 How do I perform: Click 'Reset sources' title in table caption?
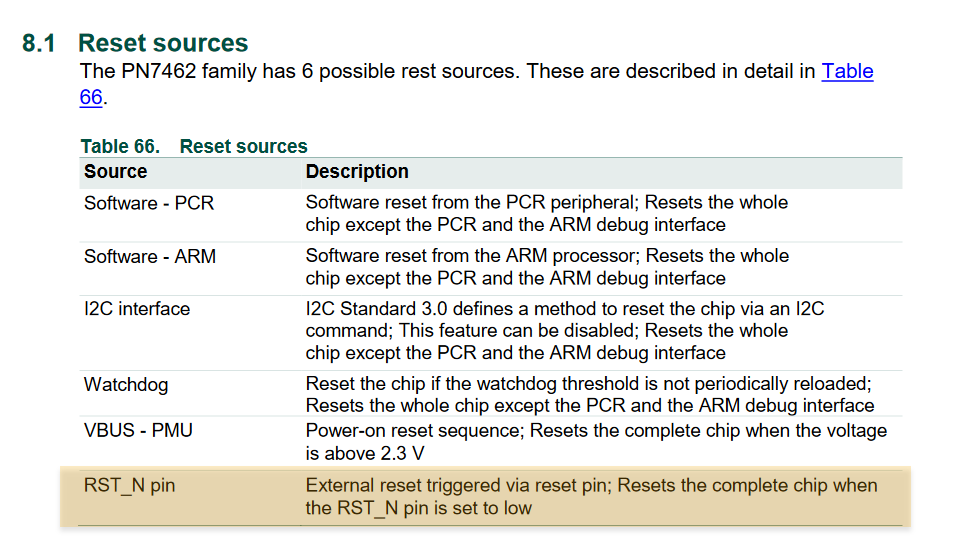(243, 146)
